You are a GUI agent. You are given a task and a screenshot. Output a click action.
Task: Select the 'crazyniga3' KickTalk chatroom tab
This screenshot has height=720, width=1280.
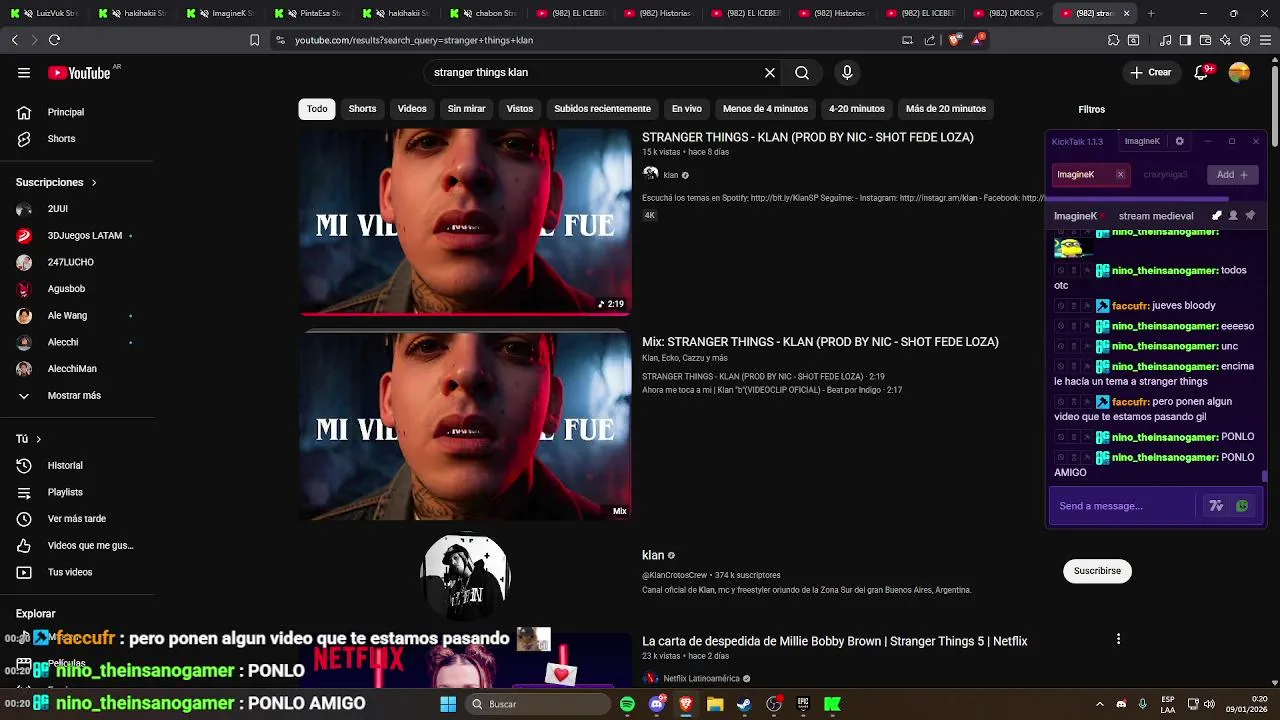pos(1165,174)
